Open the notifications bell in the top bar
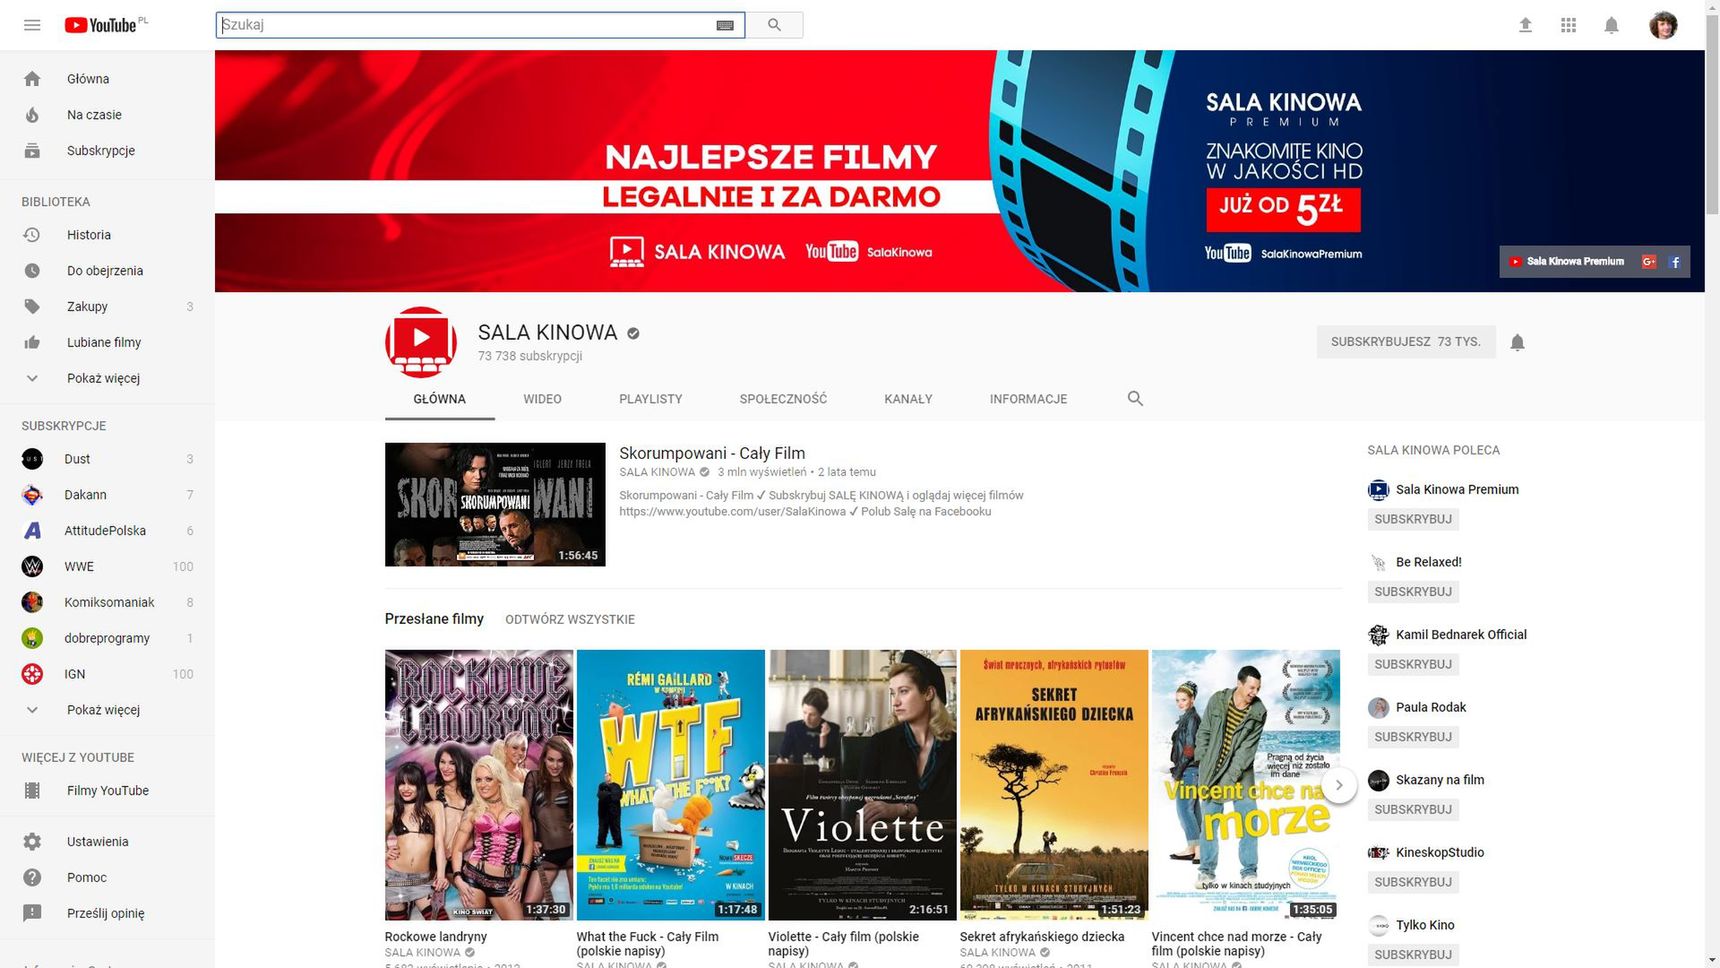The height and width of the screenshot is (968, 1720). click(x=1611, y=25)
